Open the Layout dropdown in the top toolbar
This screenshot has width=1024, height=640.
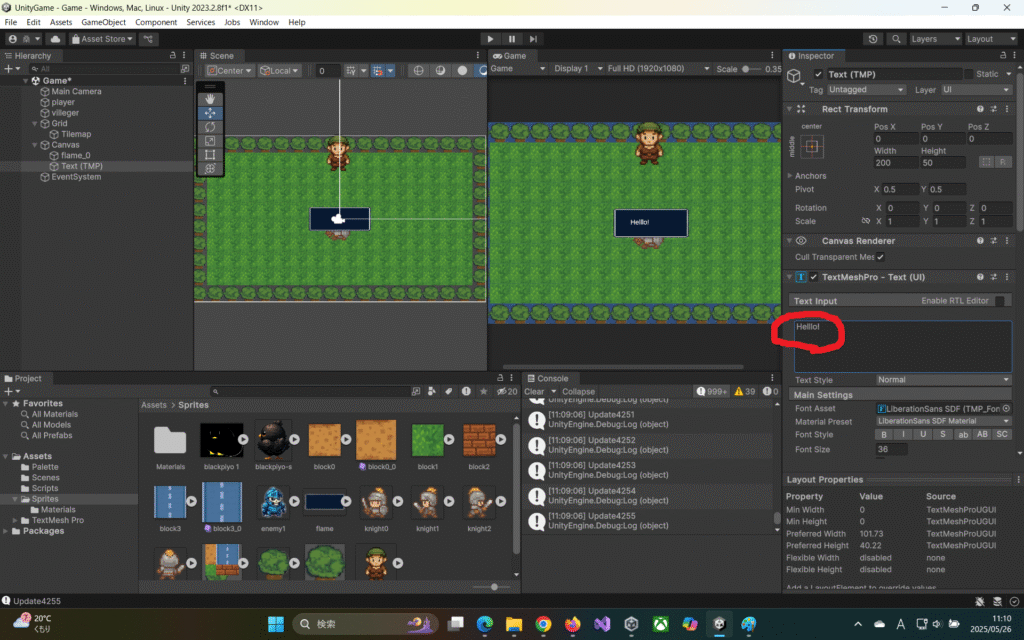pos(991,39)
